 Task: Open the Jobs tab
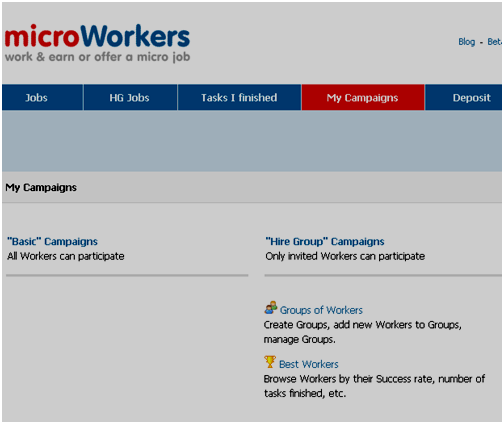(42, 97)
